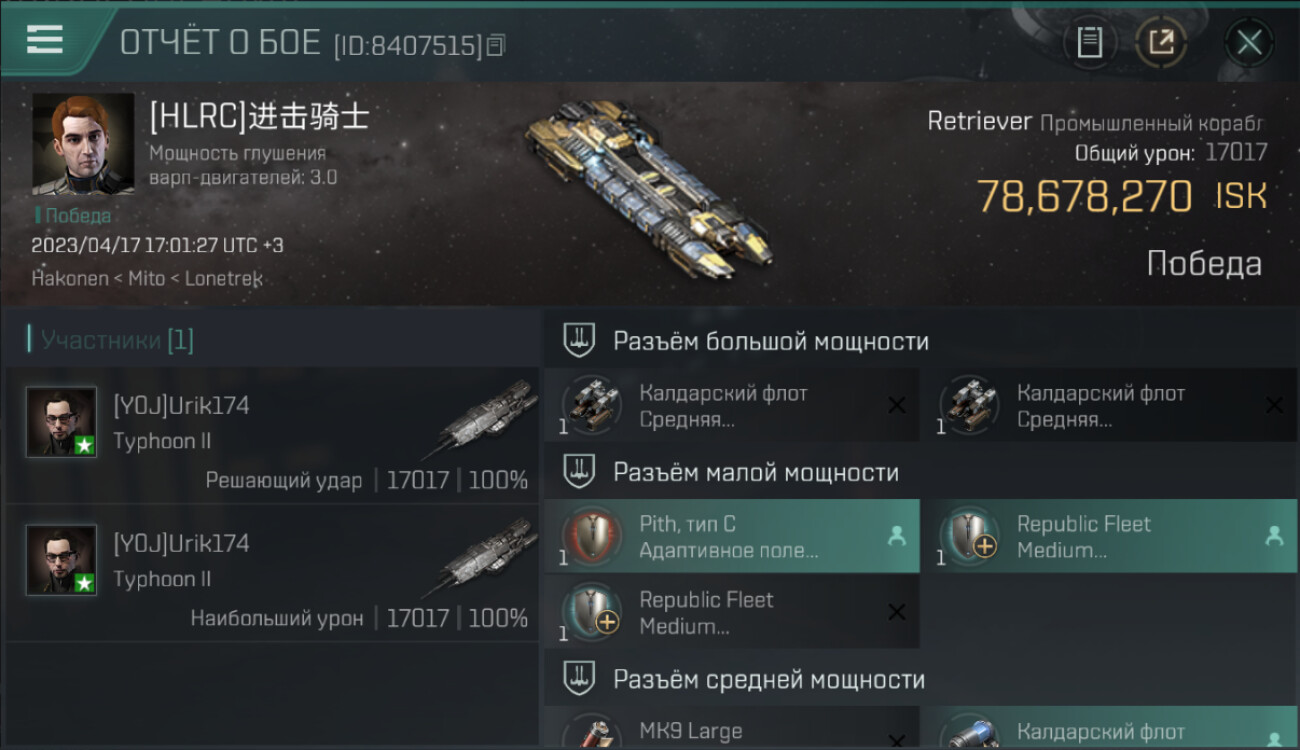The width and height of the screenshot is (1300, 750).
Task: Share the battle report externally
Action: click(x=1161, y=42)
